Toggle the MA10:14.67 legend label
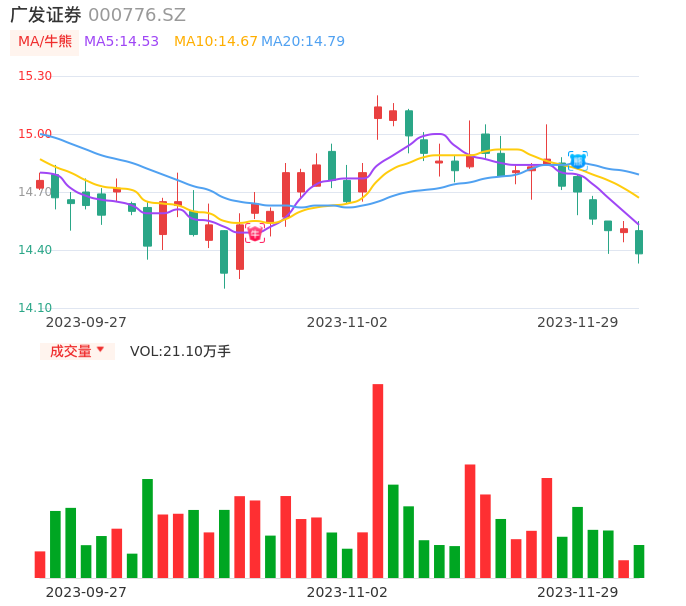The image size is (686, 606). [215, 42]
